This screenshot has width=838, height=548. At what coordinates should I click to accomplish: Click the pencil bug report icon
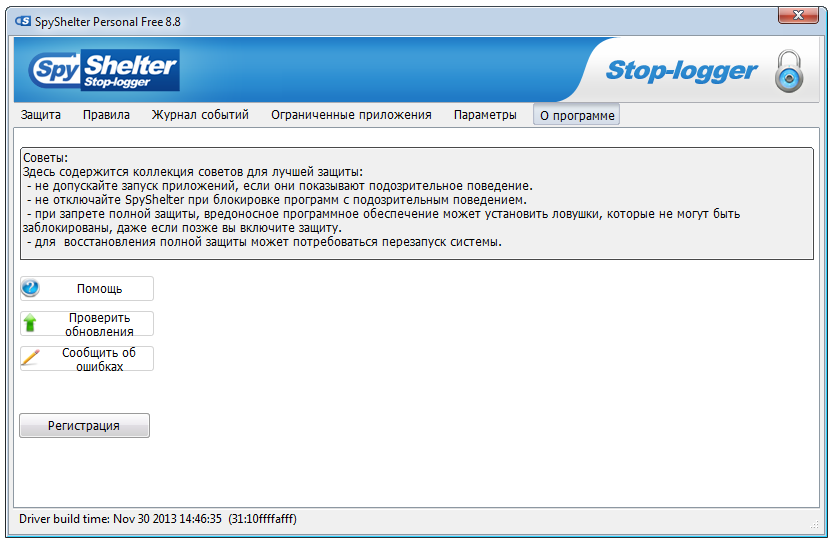[x=30, y=358]
